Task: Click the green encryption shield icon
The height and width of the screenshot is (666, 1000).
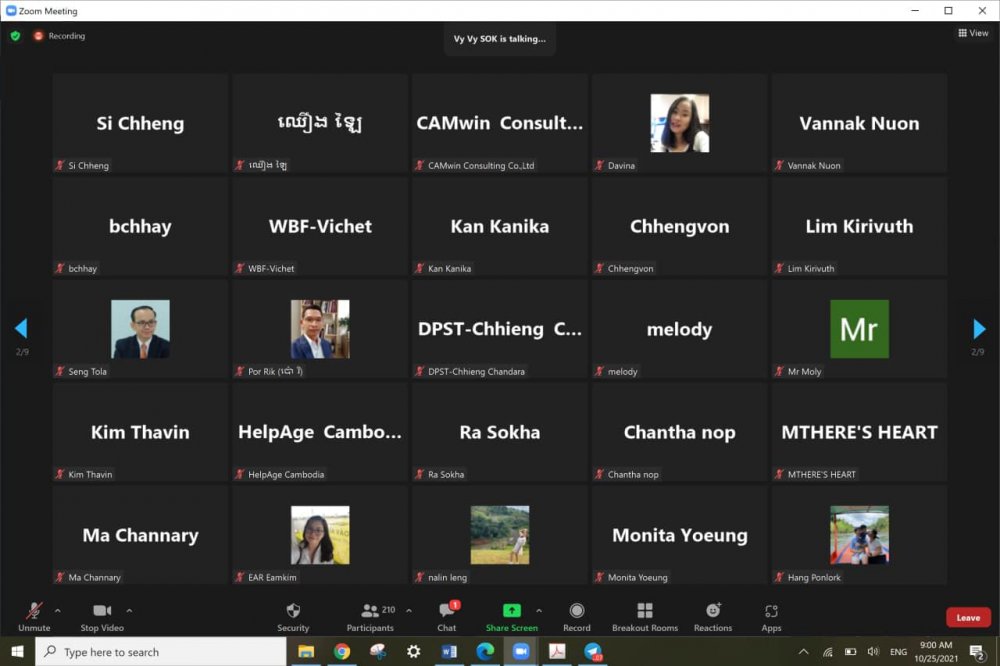Action: coord(15,36)
